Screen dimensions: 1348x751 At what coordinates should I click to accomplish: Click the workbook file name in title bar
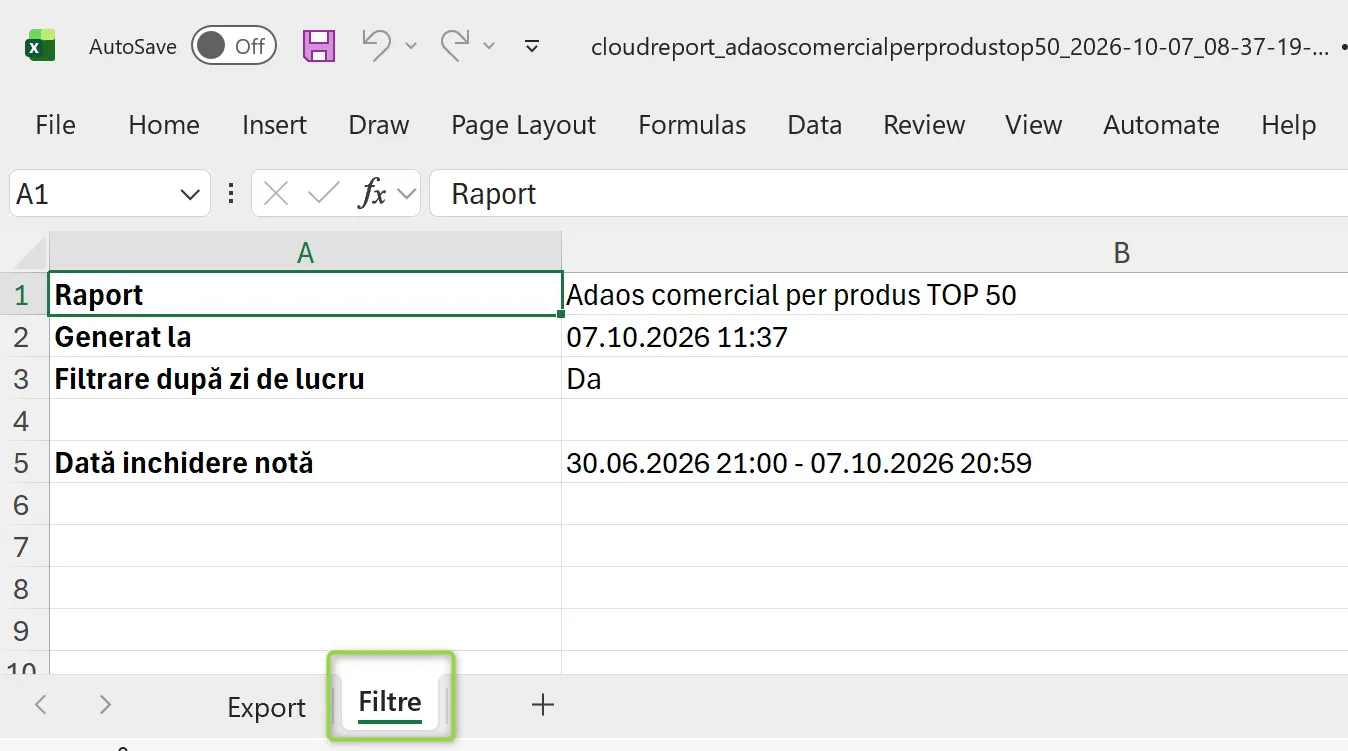pos(960,46)
